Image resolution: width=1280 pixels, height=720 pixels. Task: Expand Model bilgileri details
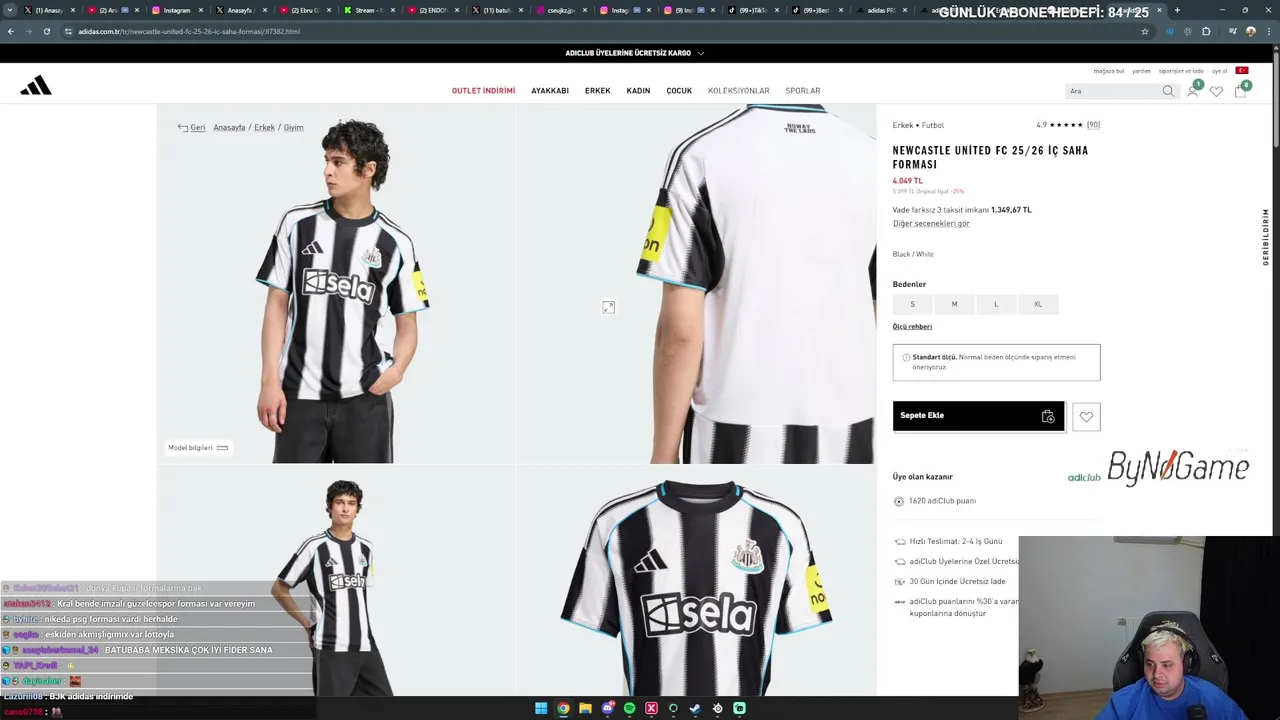pos(198,448)
